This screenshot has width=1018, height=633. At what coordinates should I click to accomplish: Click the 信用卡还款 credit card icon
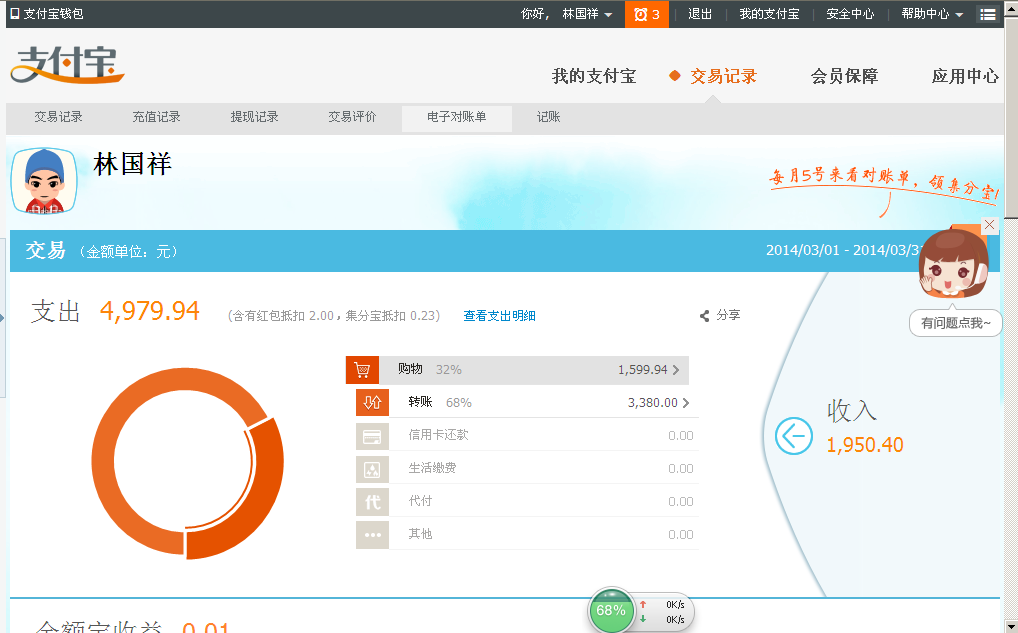pyautogui.click(x=372, y=436)
